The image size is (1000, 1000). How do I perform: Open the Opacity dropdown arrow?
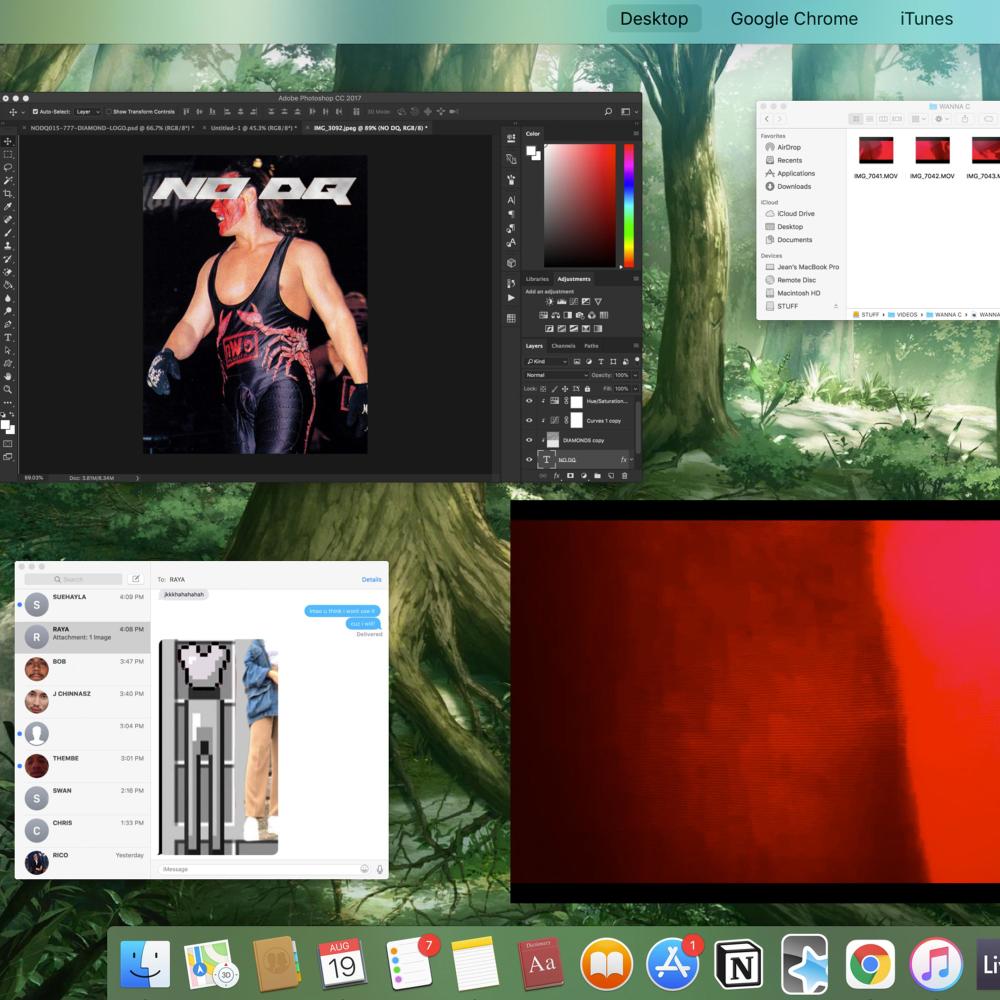pos(635,375)
